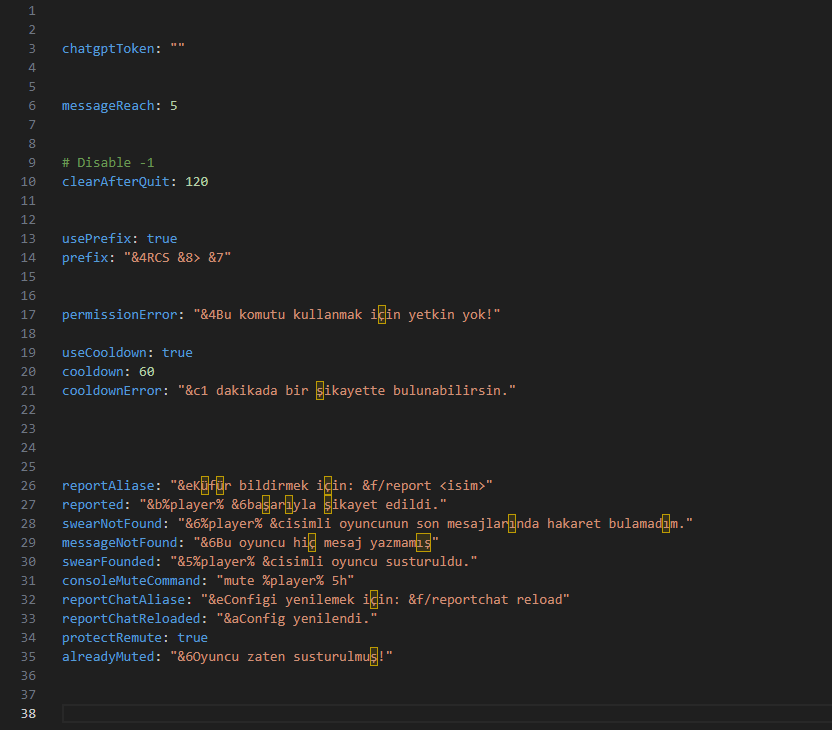Click the consoleMuteCommand key

[131, 581]
